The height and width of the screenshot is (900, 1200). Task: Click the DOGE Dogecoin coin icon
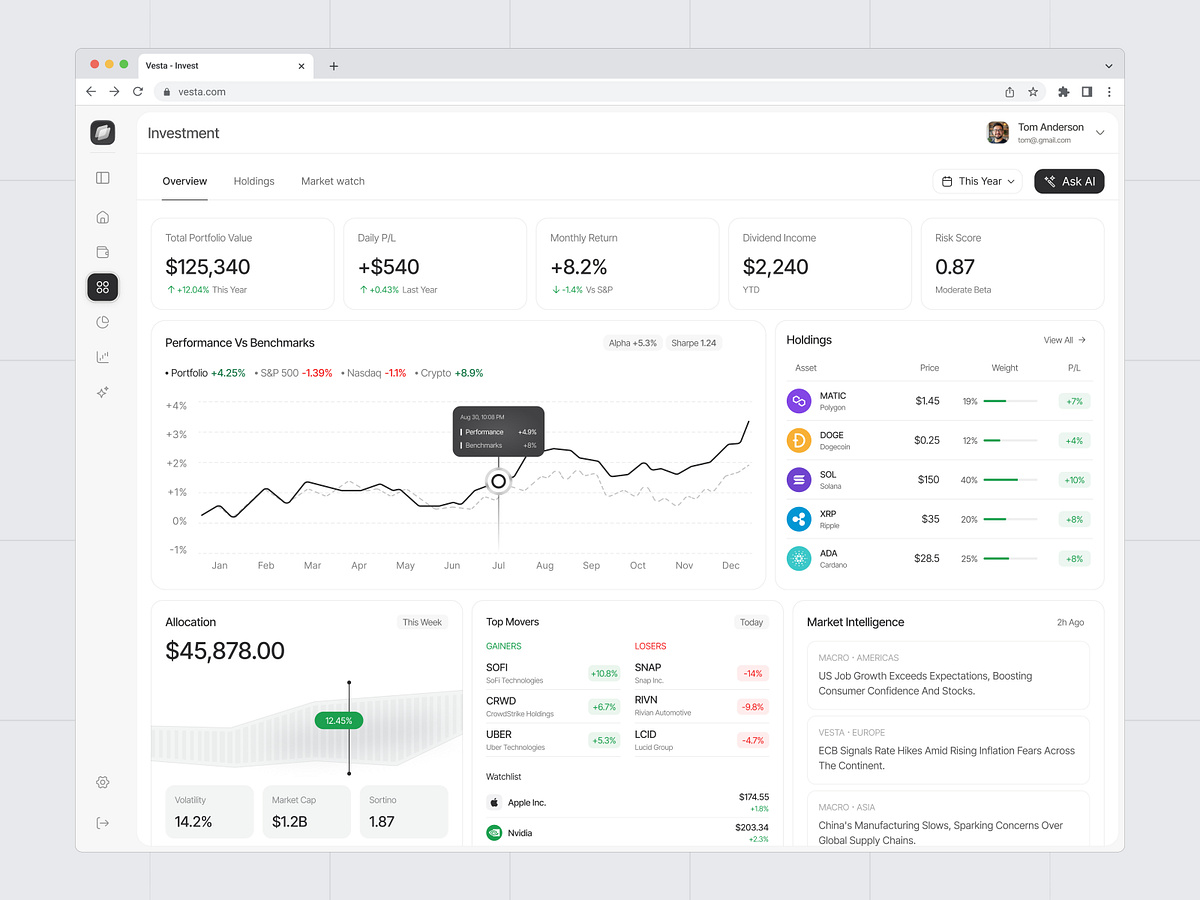point(798,440)
